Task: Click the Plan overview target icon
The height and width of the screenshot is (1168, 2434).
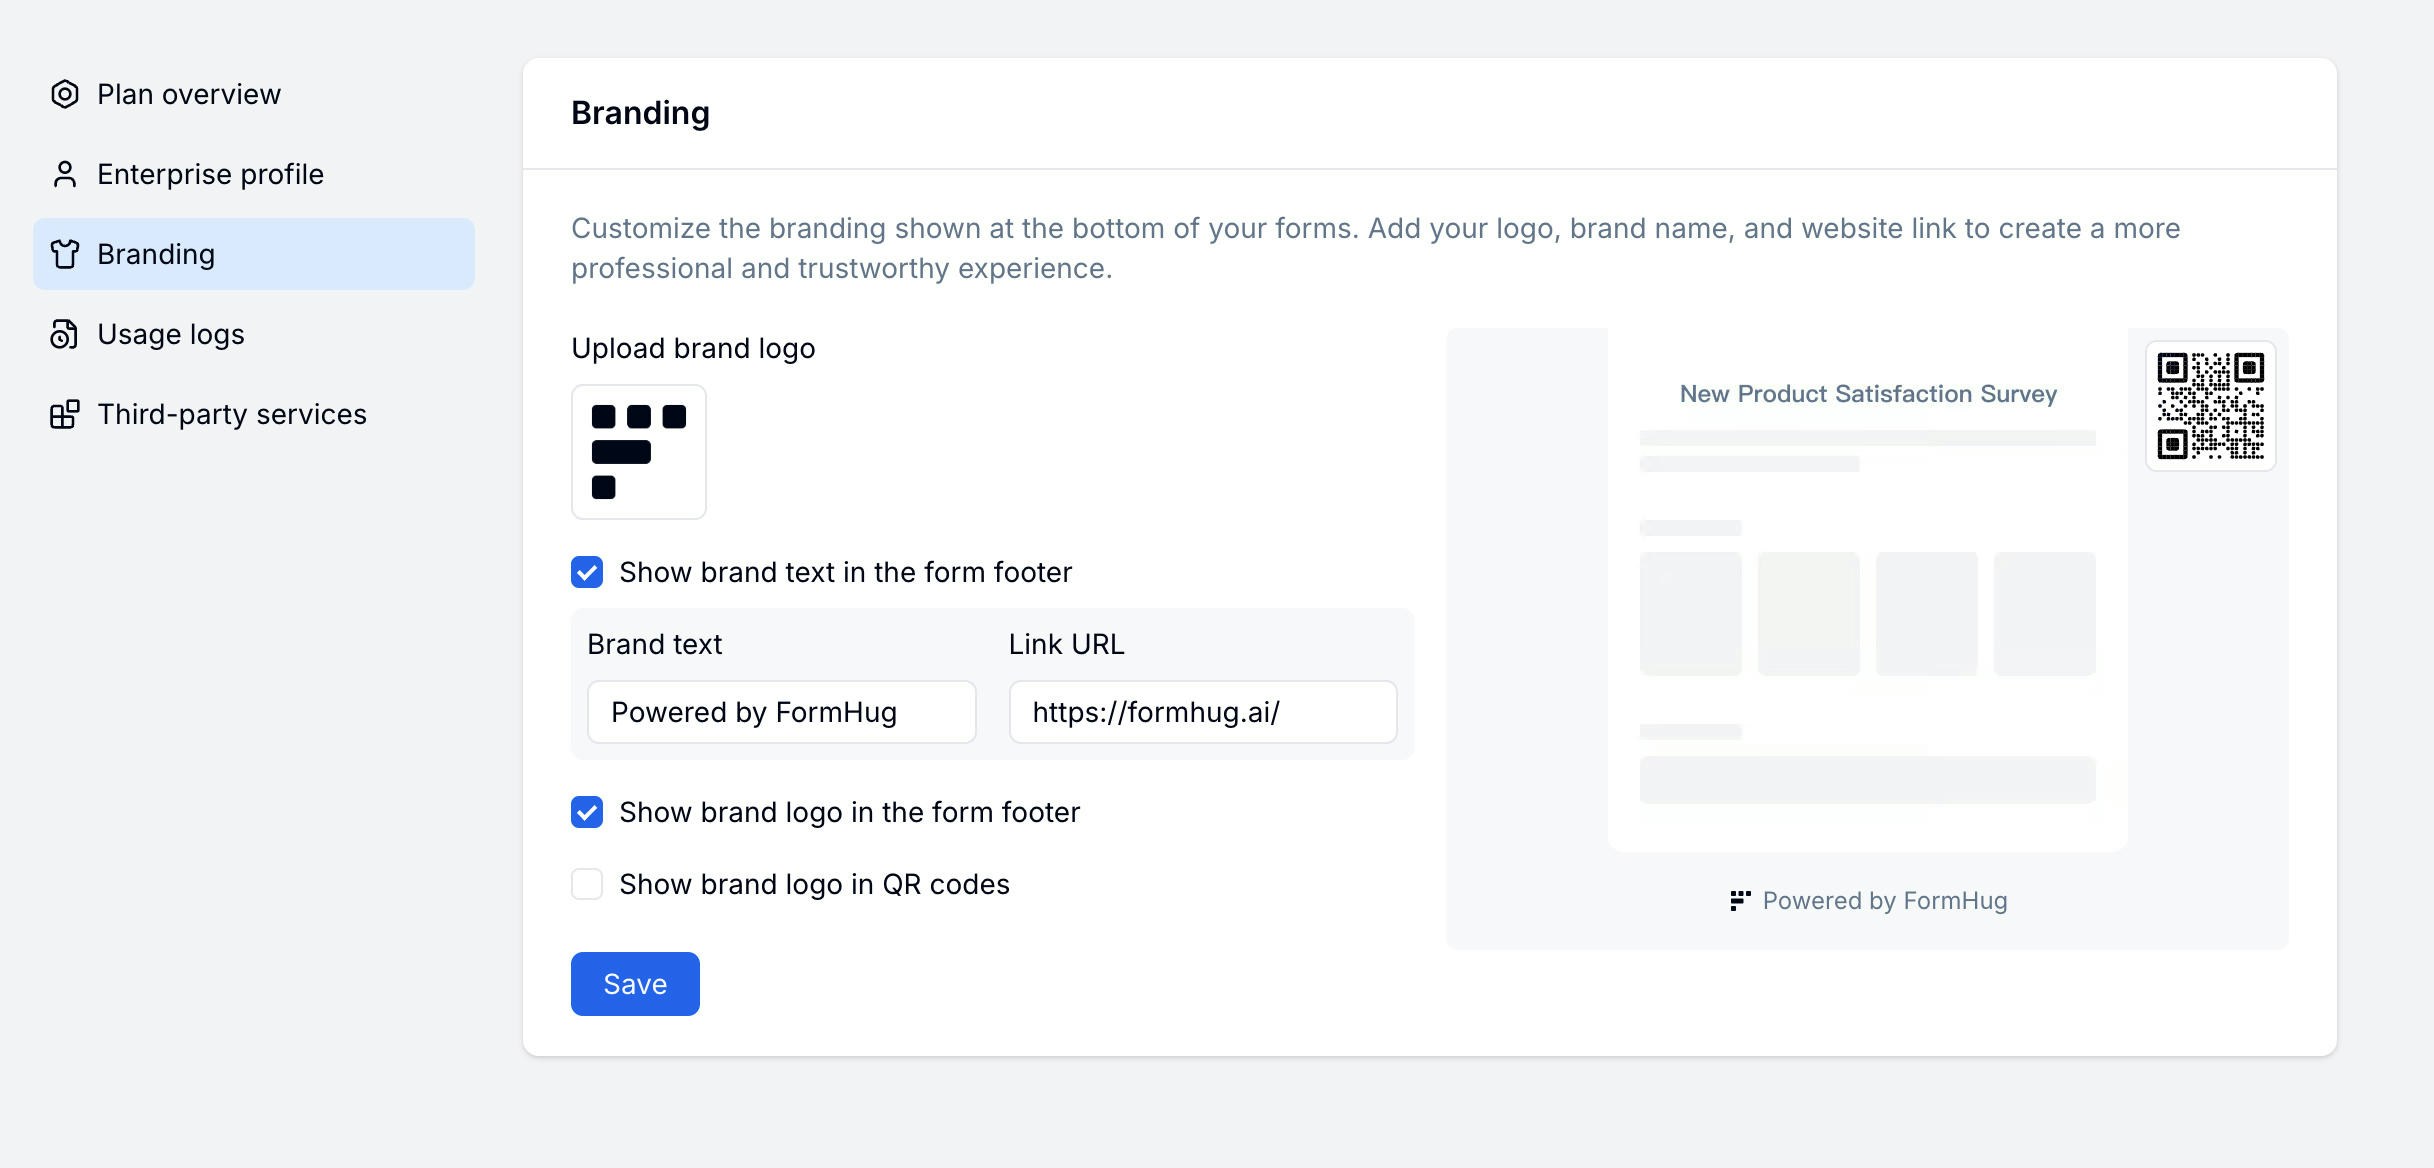Action: pos(65,94)
